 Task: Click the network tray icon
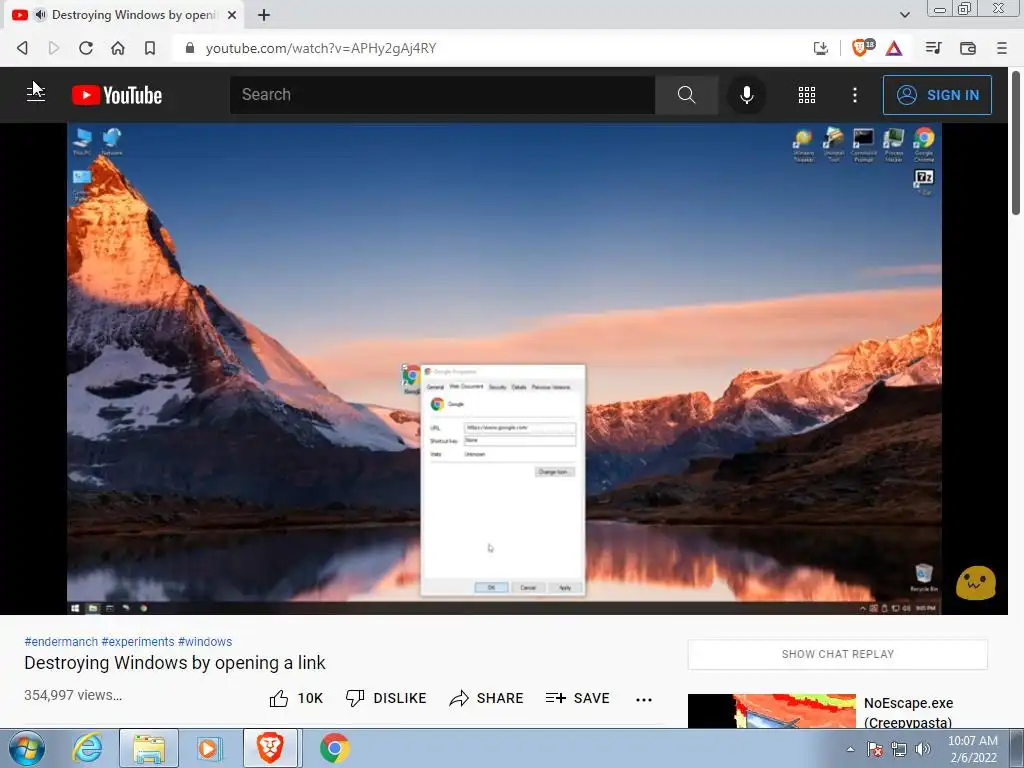(899, 749)
